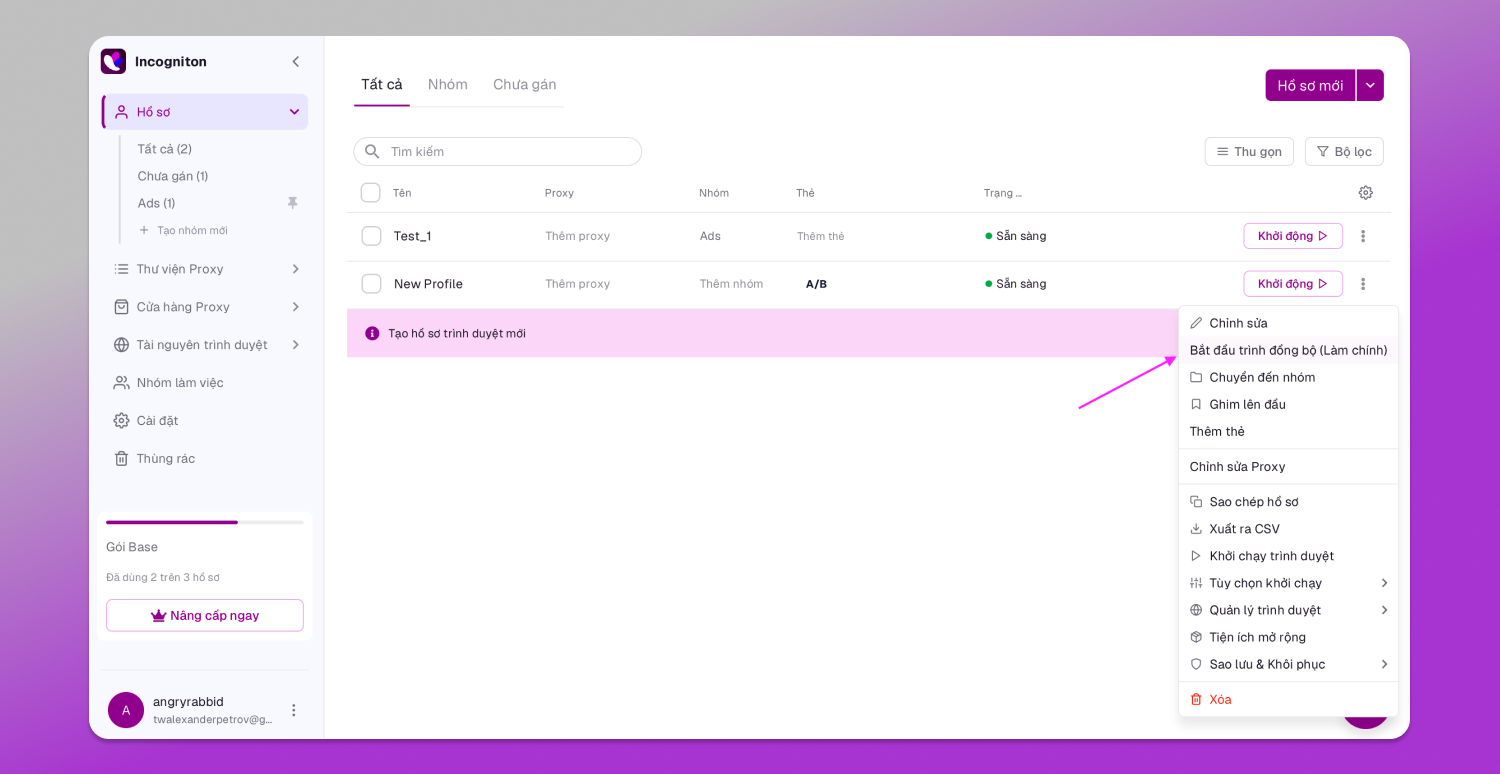The width and height of the screenshot is (1500, 774).
Task: Choose Xóa to delete the profile
Action: [1288, 700]
